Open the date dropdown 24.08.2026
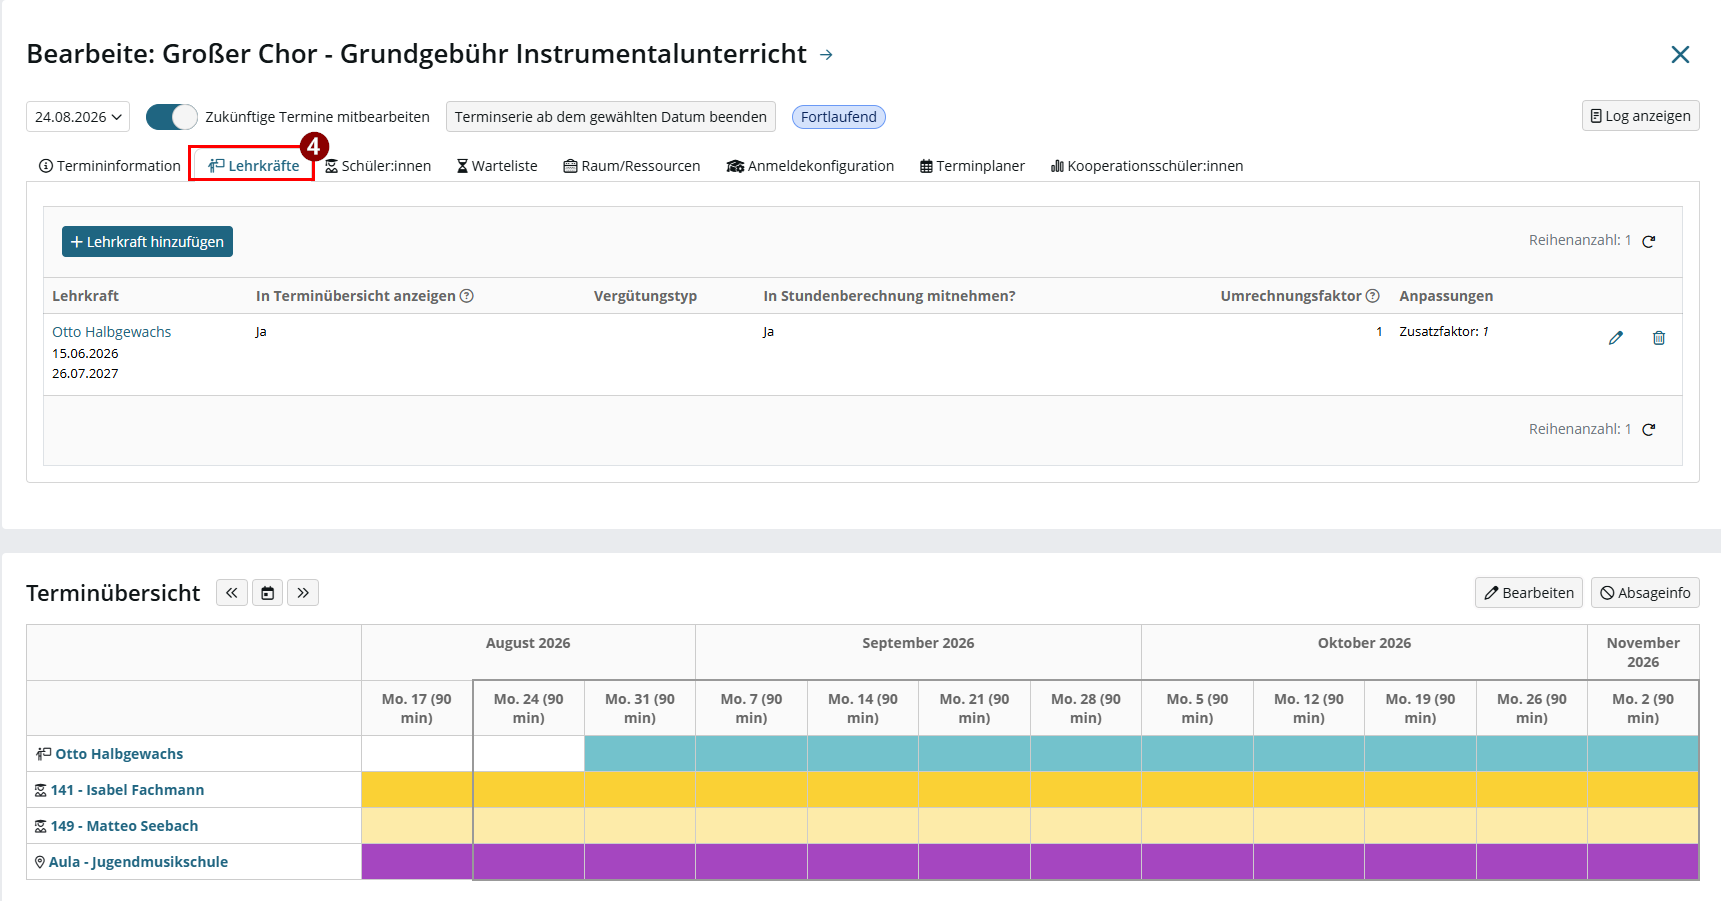1721x901 pixels. [78, 117]
